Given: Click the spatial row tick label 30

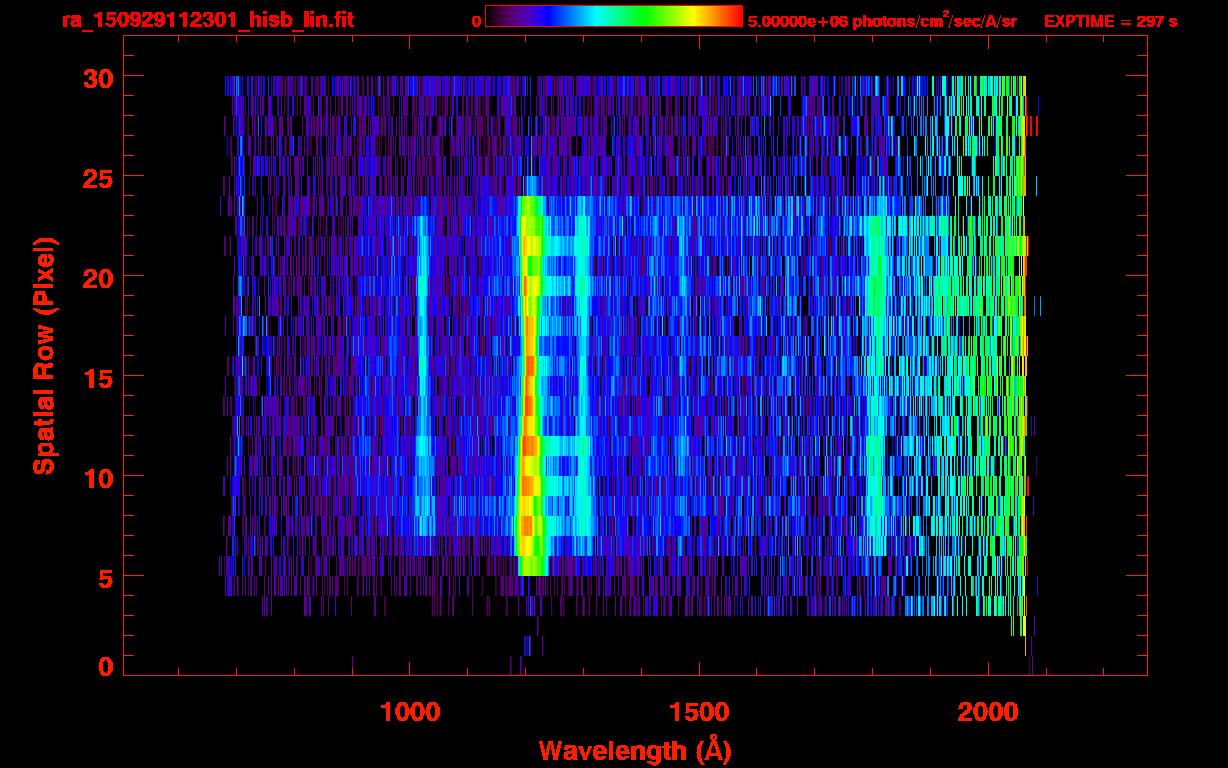Looking at the screenshot, I should (99, 77).
